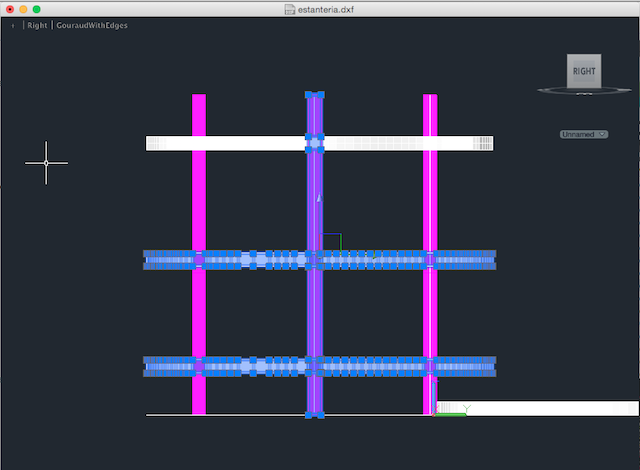640x470 pixels.
Task: Click the RIGHT face of the ViewCube
Action: [x=584, y=71]
